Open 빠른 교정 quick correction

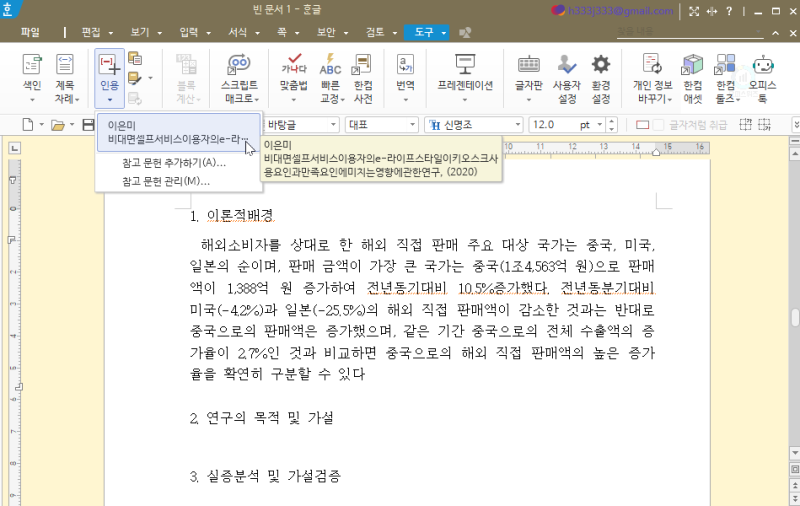click(331, 78)
